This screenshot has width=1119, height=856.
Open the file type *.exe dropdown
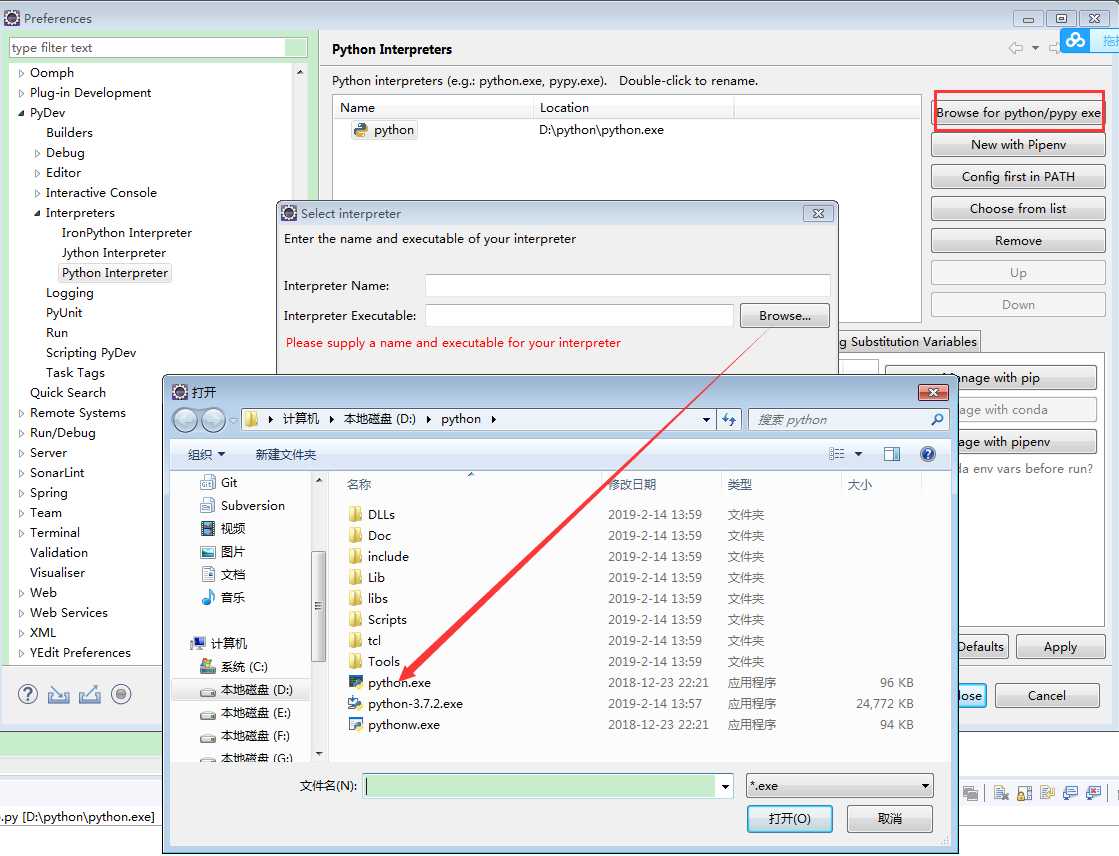point(839,785)
